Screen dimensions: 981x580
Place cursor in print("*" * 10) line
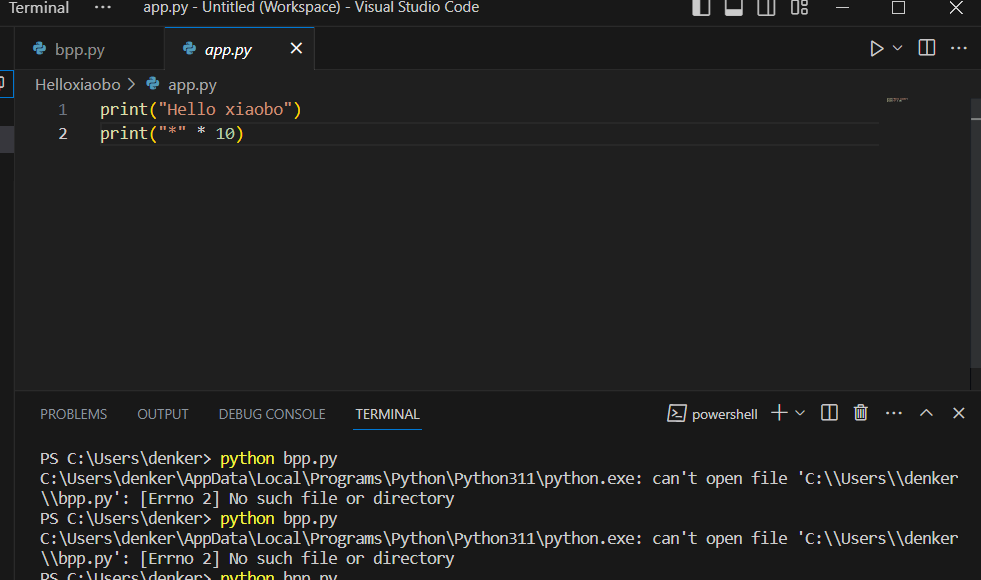pyautogui.click(x=171, y=133)
